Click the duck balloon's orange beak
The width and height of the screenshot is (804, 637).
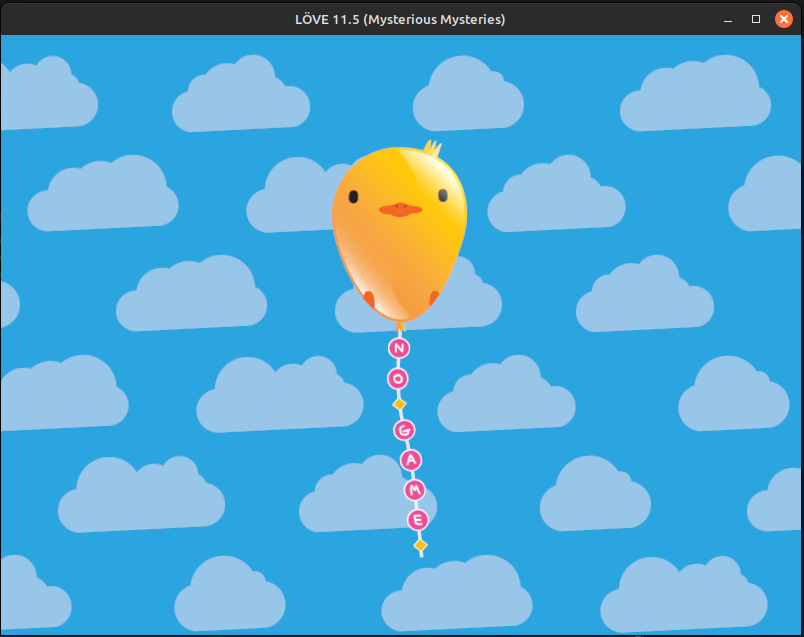(x=400, y=209)
